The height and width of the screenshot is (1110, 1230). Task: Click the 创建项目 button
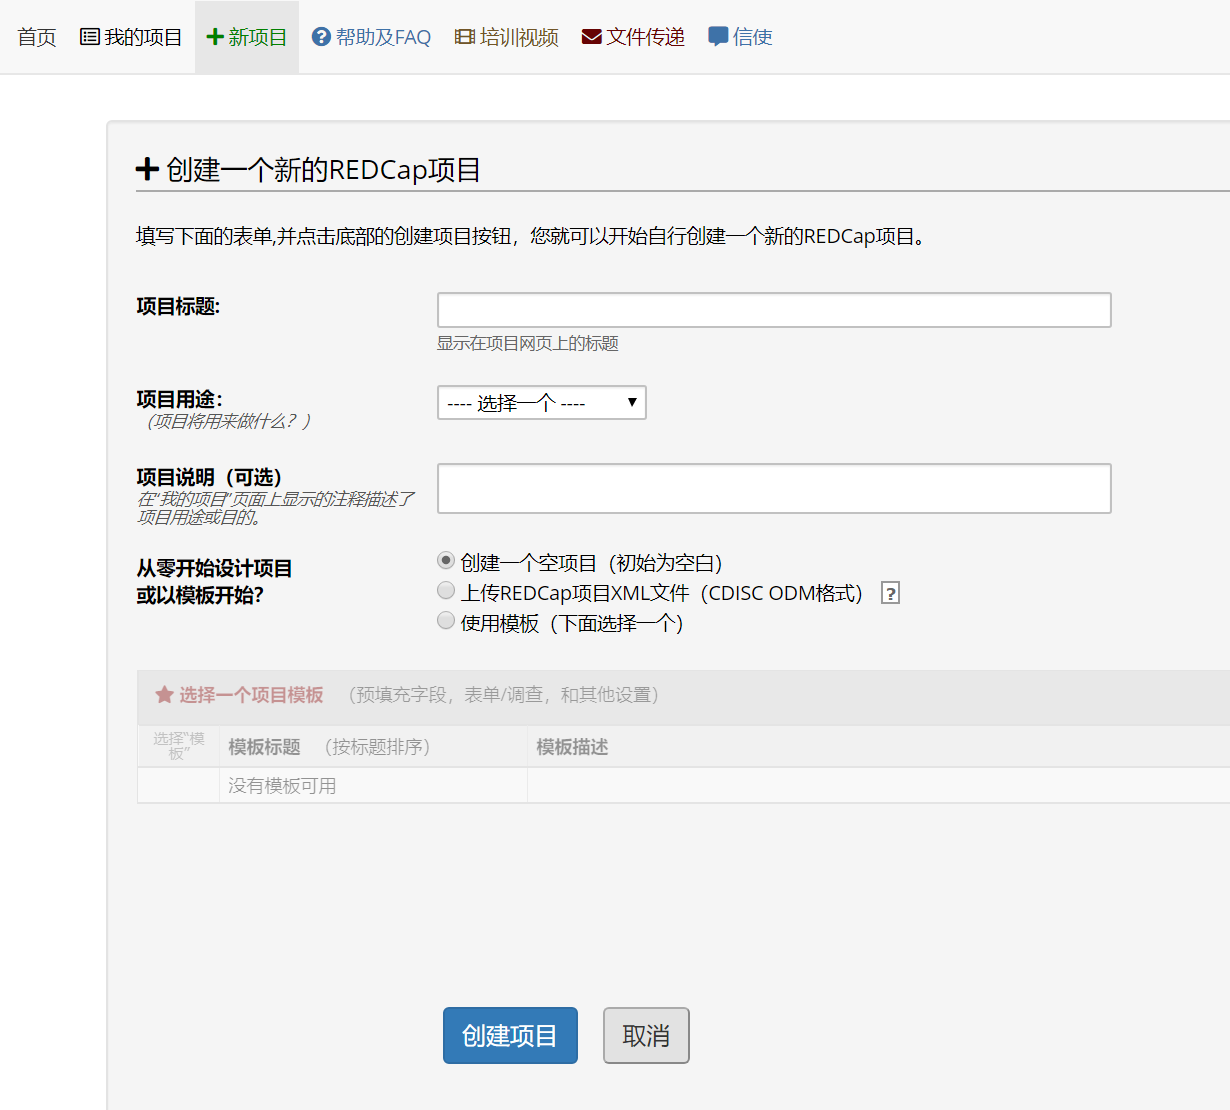coord(510,1035)
